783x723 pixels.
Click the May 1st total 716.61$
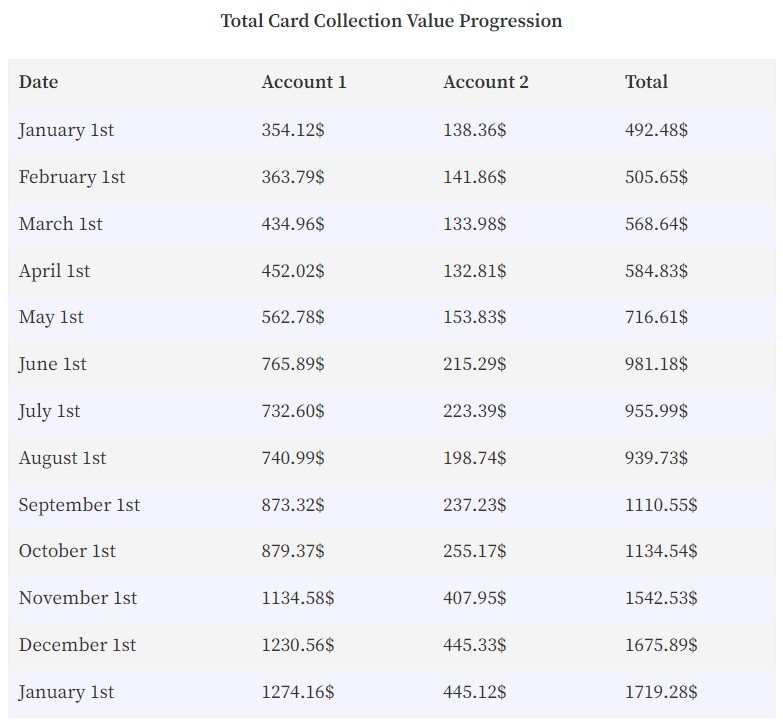pyautogui.click(x=657, y=318)
